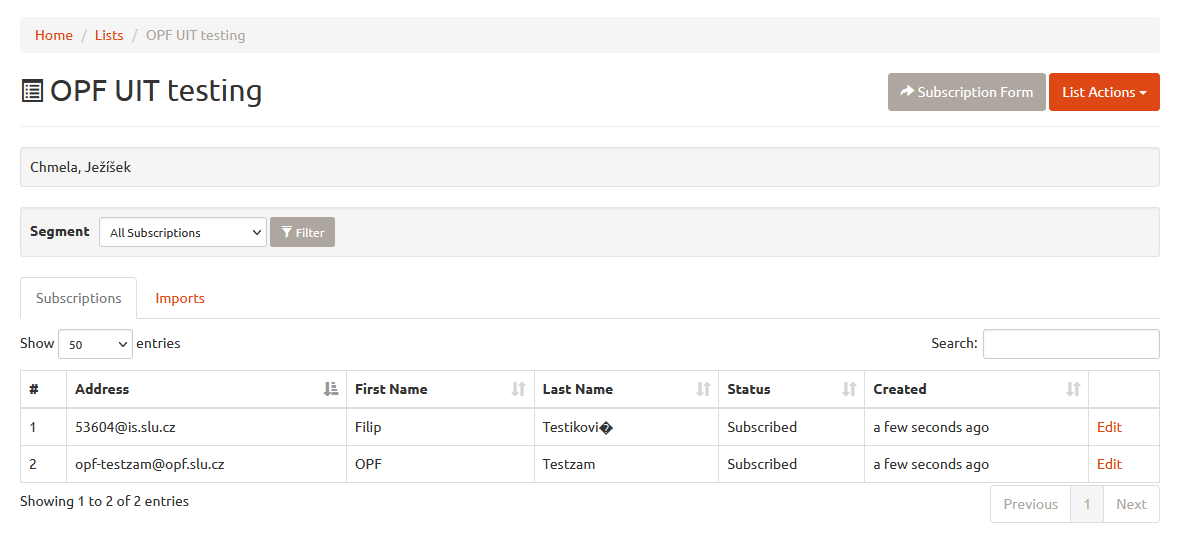The height and width of the screenshot is (542, 1189).
Task: Open the Segment All Subscriptions dropdown
Action: [183, 232]
